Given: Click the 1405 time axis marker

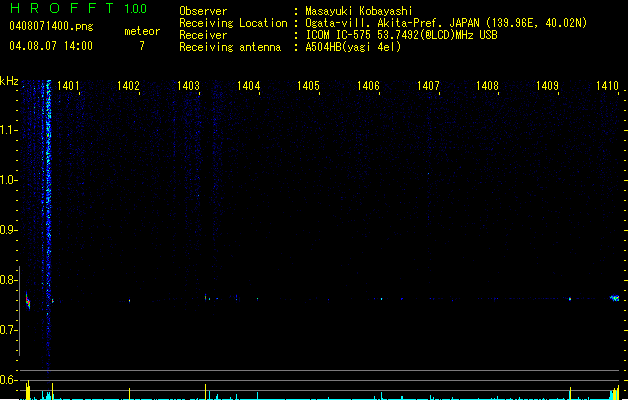Looking at the screenshot, I should pos(308,86).
